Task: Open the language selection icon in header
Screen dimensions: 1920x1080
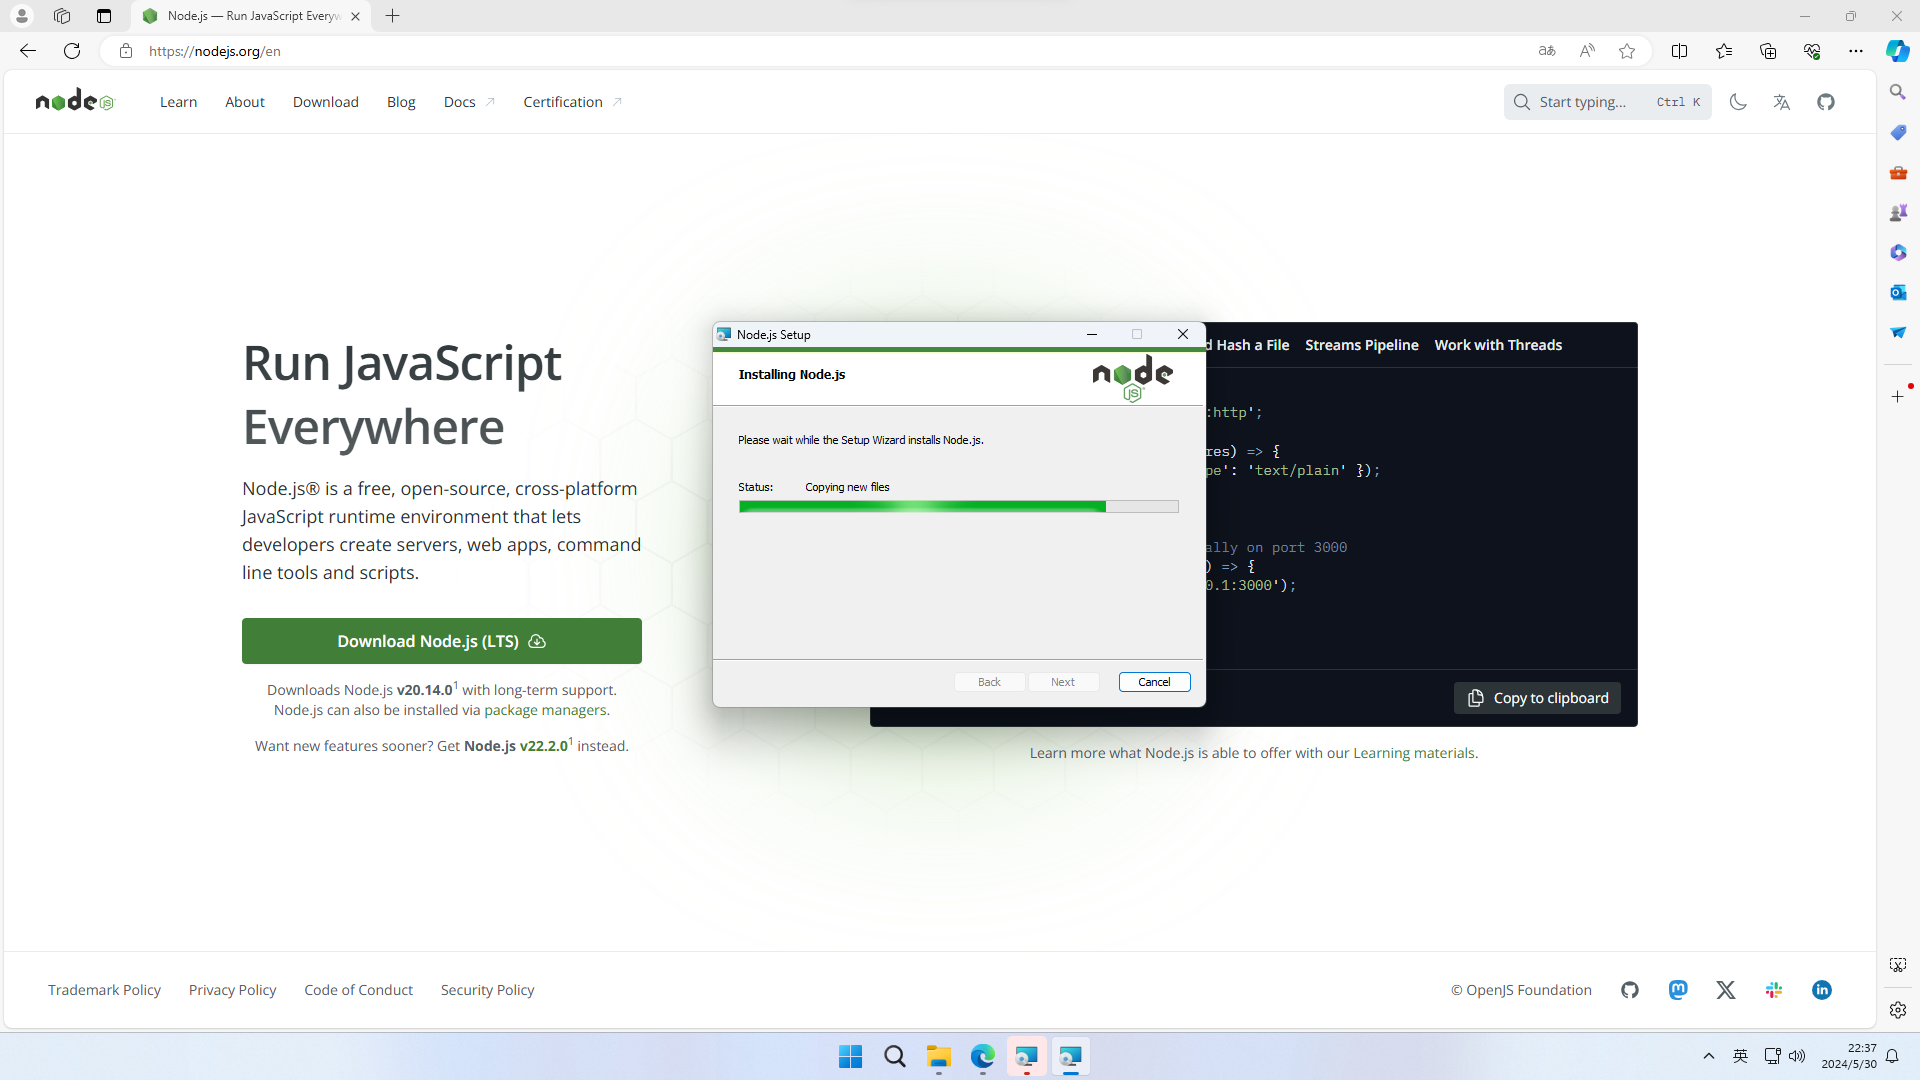Action: (x=1781, y=102)
